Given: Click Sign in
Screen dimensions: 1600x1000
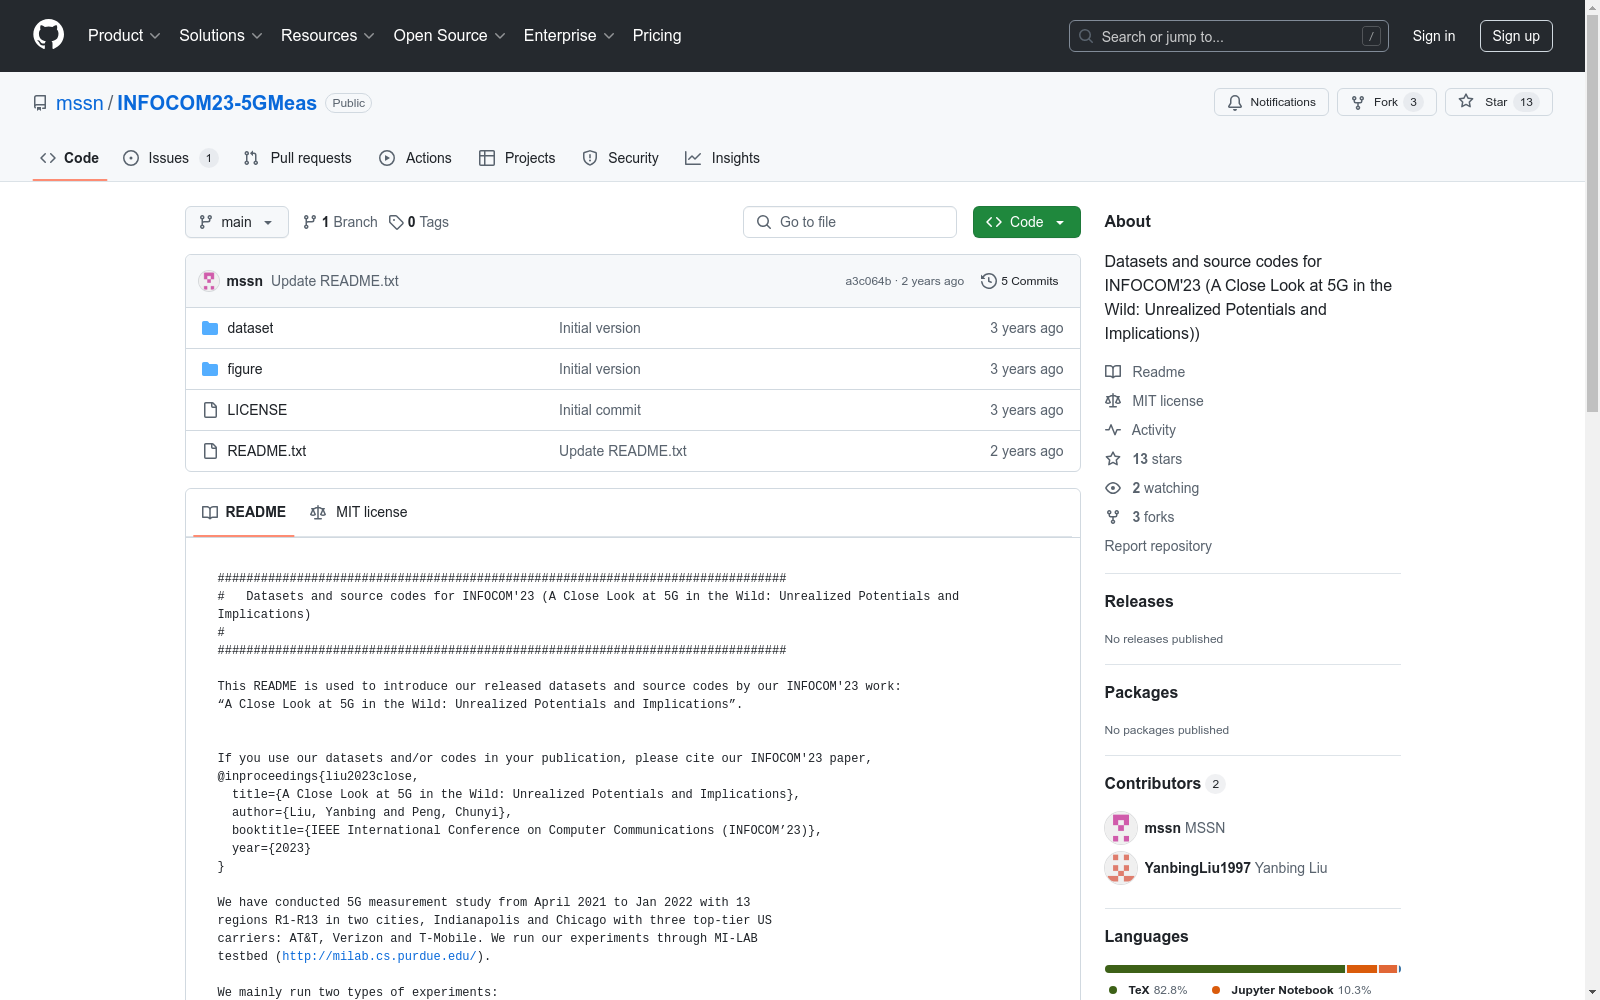Looking at the screenshot, I should click(1433, 36).
